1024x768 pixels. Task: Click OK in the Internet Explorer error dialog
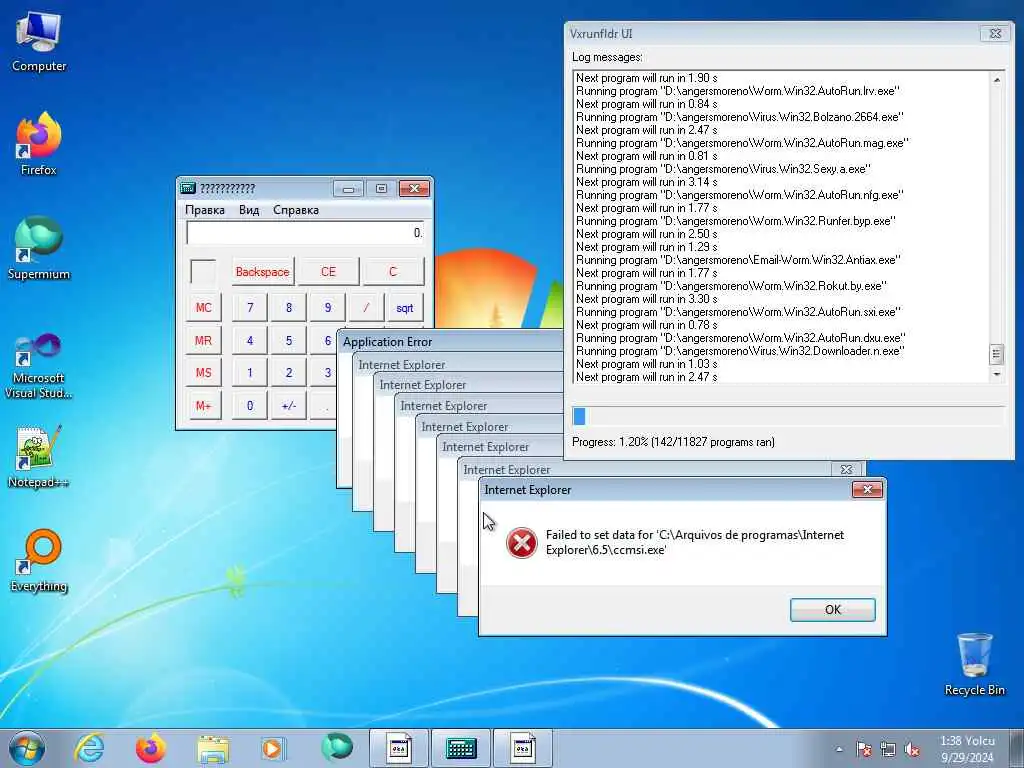click(833, 609)
